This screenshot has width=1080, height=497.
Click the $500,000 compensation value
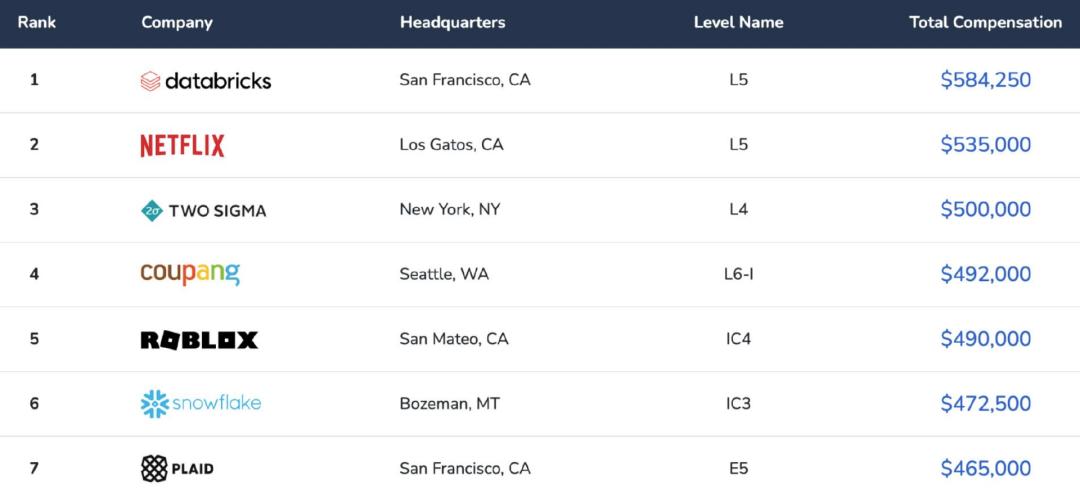pos(986,209)
